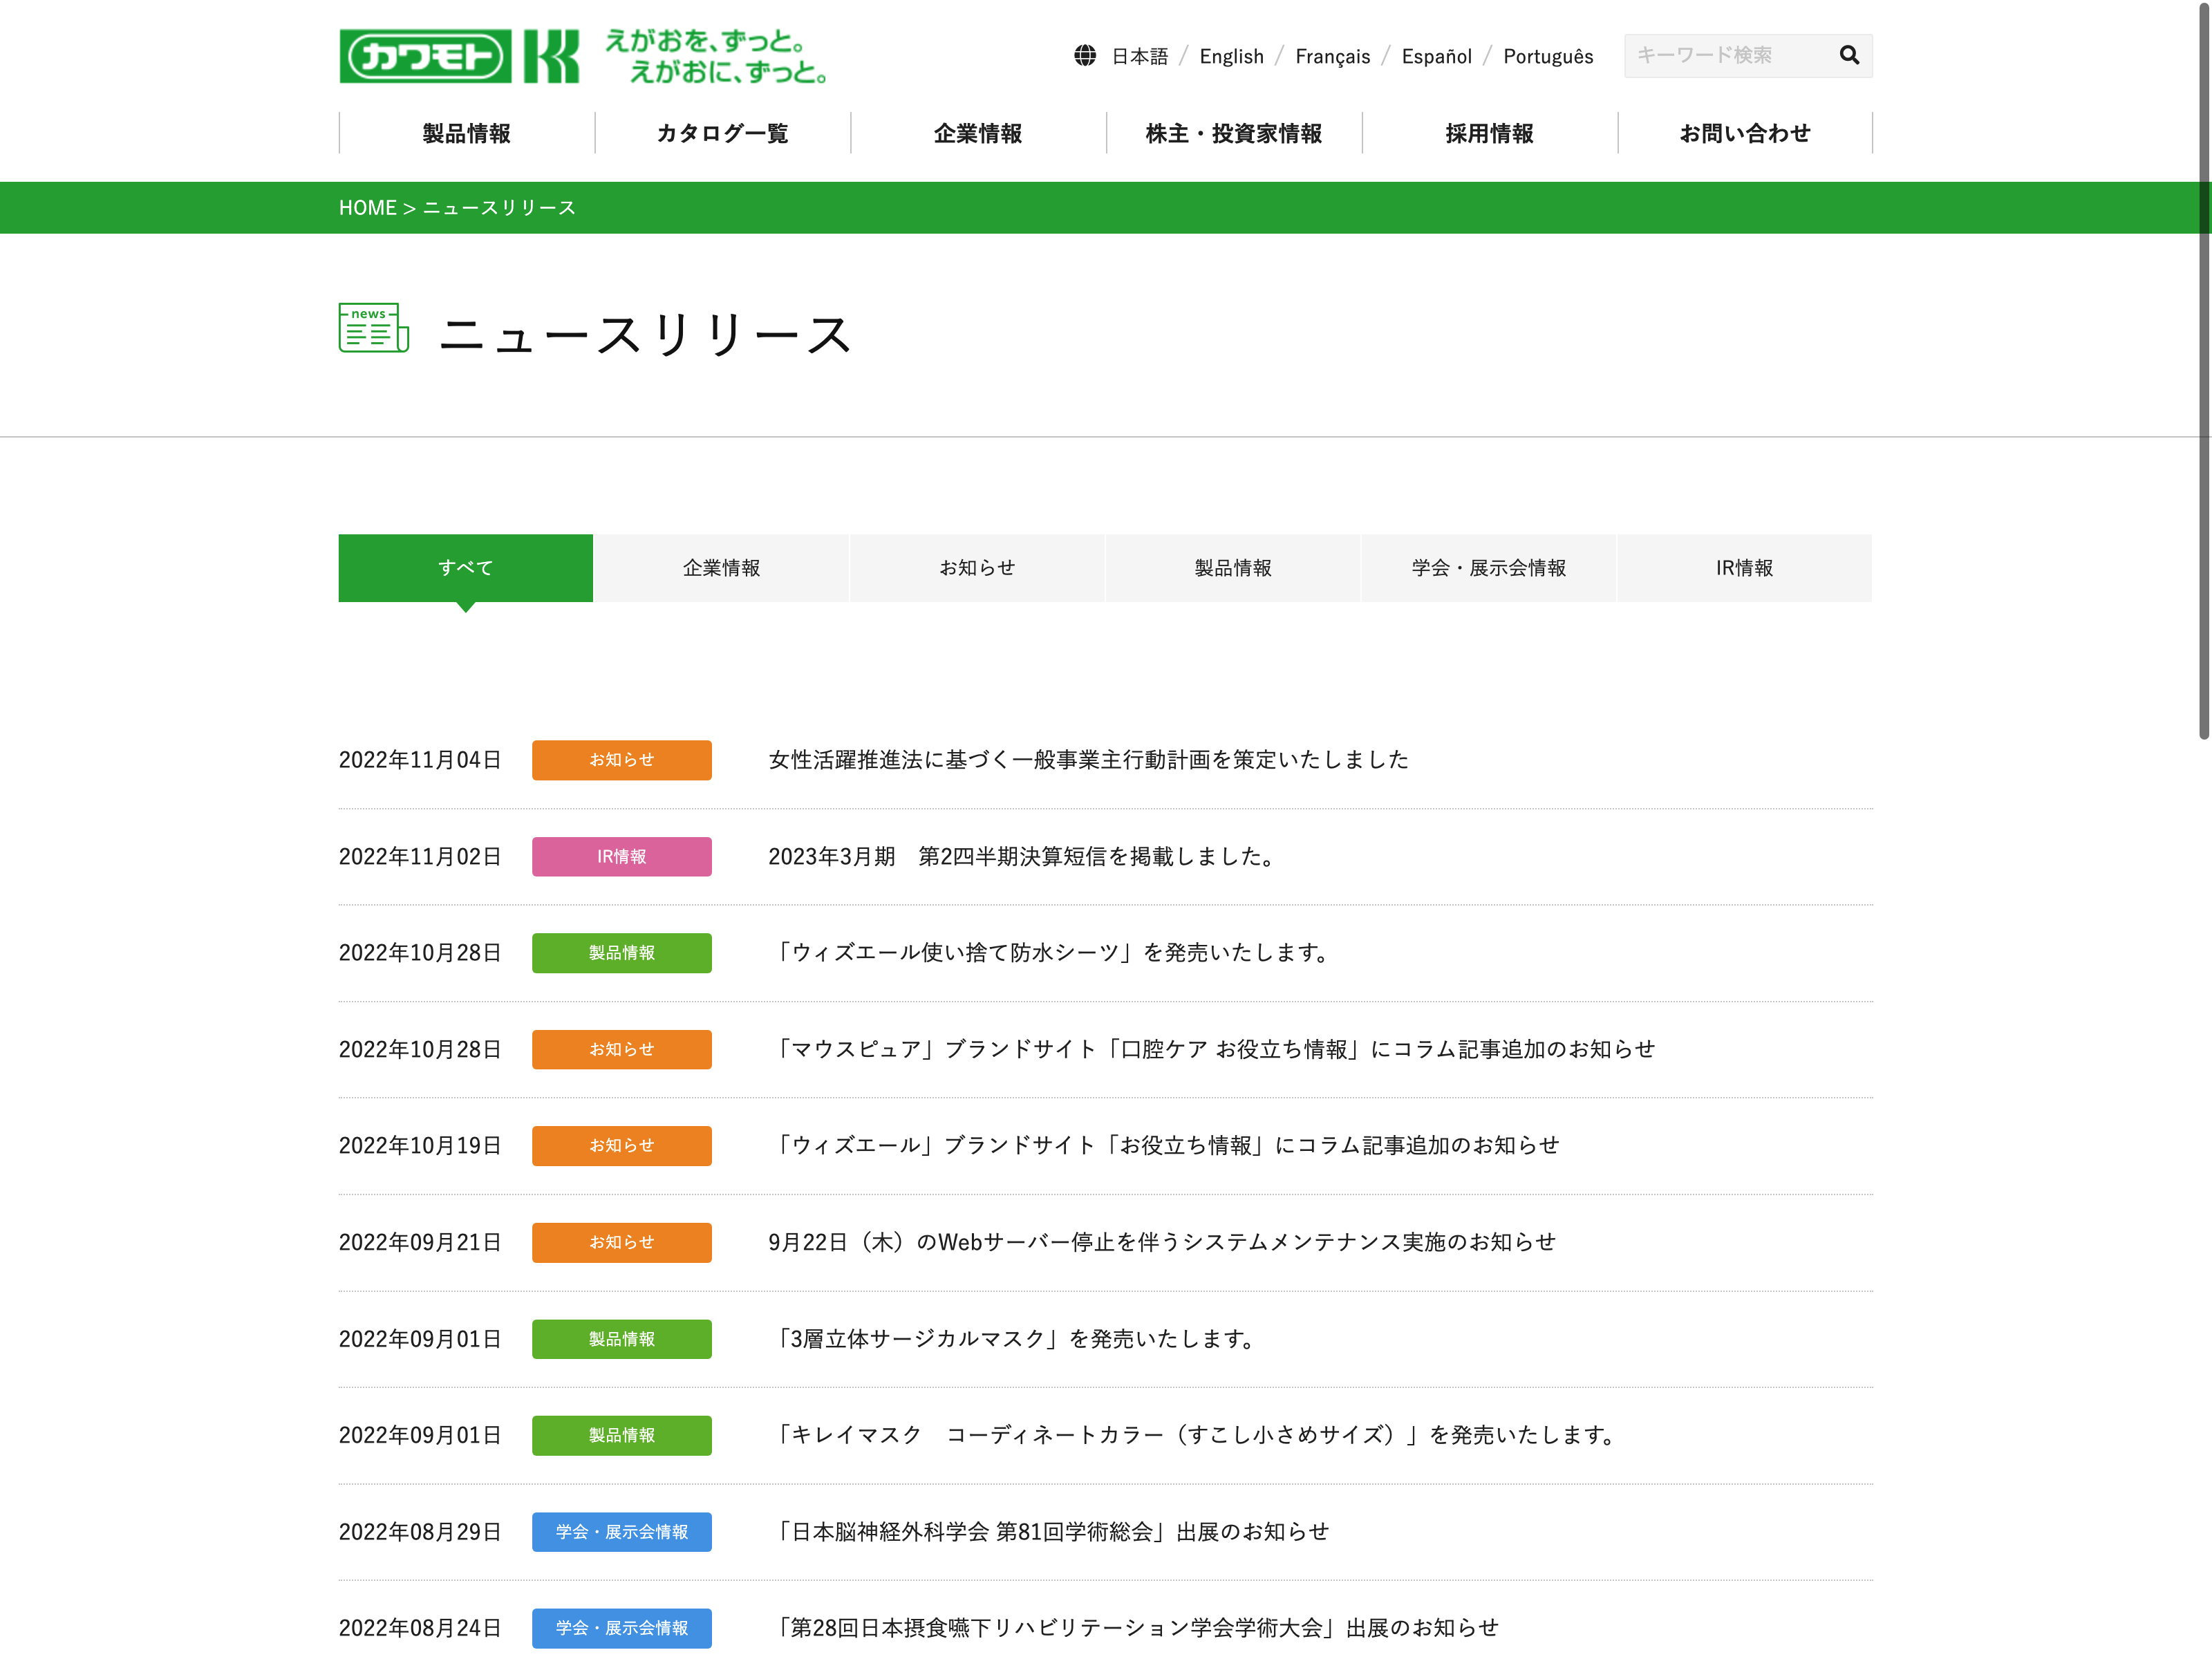Click the orange お知らせ badge dated 2022年11月04日

621,759
